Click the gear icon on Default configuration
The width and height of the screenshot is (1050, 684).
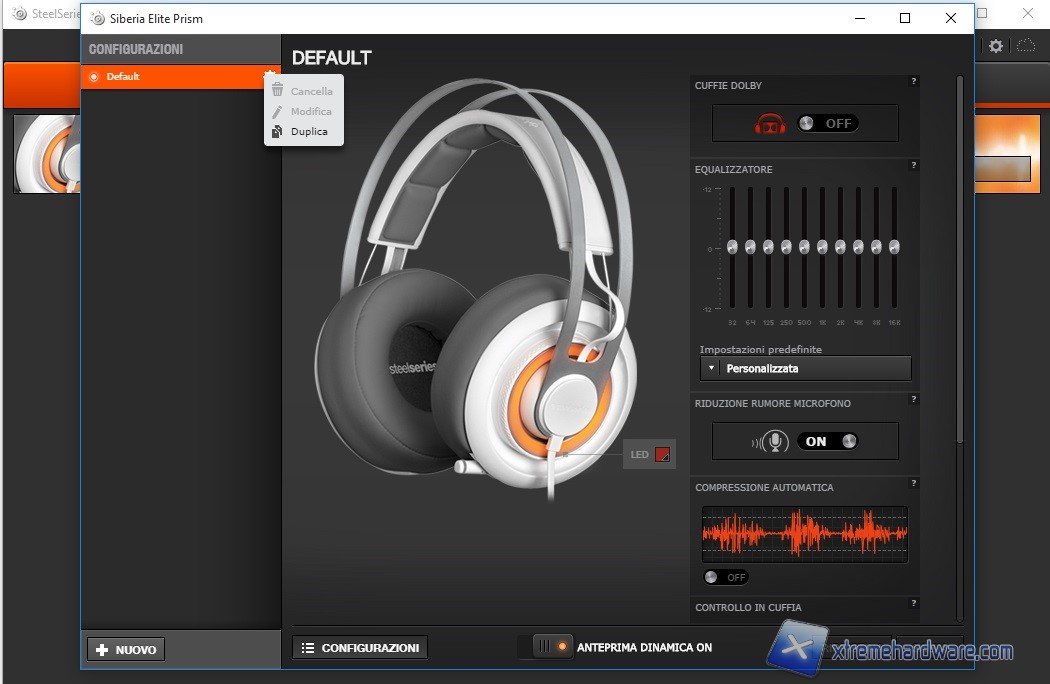(x=268, y=76)
